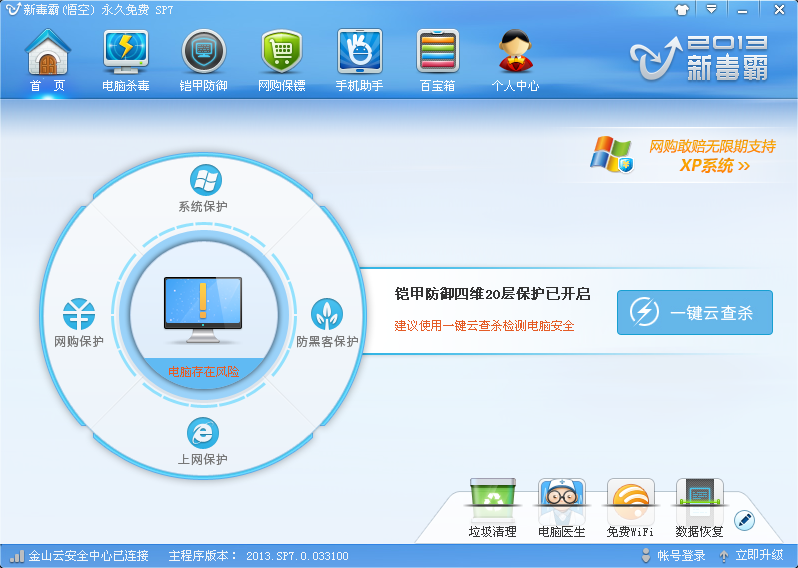The image size is (798, 568).
Task: Minimize the 新毒霸 window
Action: [x=743, y=10]
